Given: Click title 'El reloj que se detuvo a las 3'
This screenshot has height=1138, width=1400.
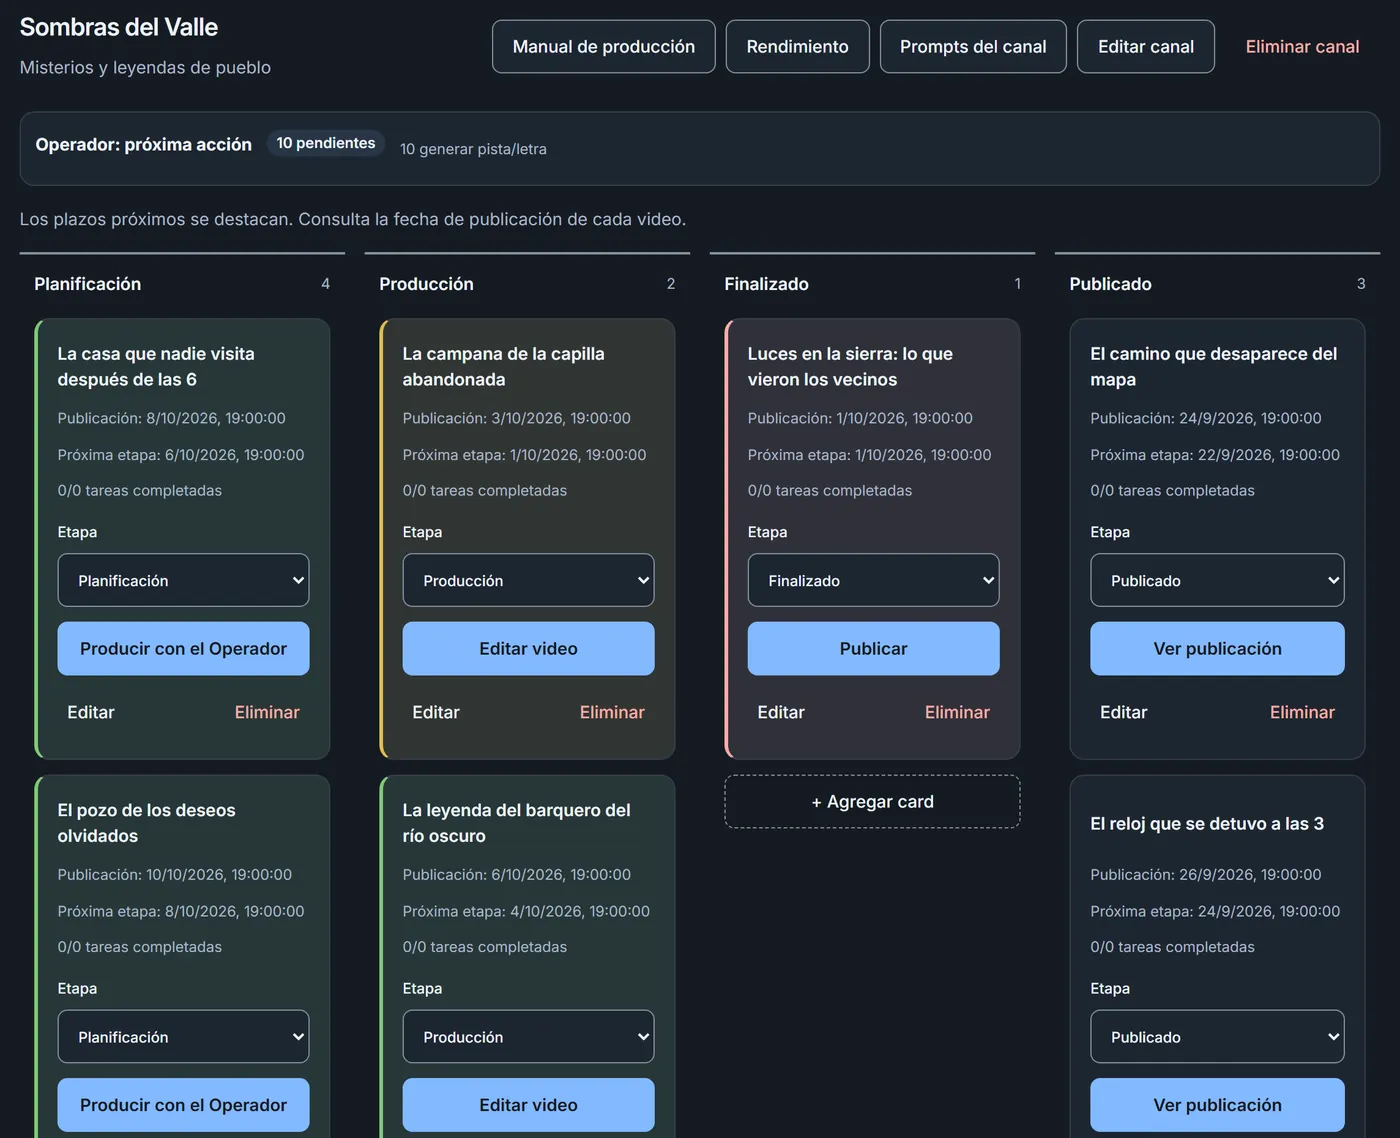Looking at the screenshot, I should 1207,824.
